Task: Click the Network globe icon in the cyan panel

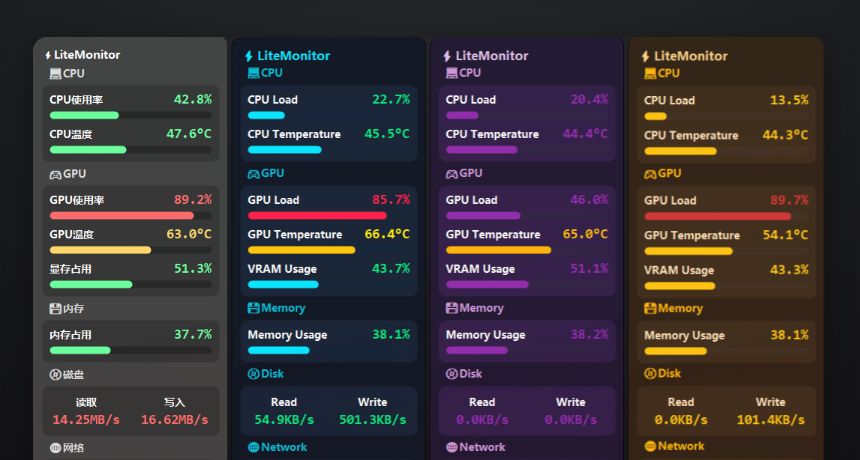Action: pos(253,447)
